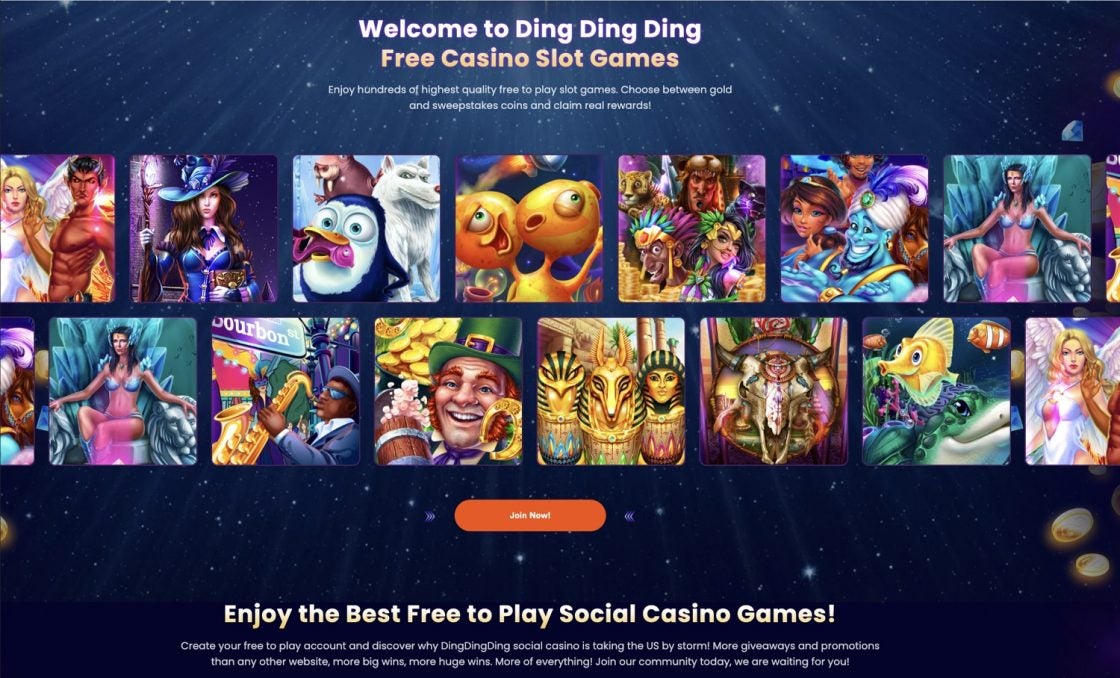Choose the bull skull slot game
Screen dimensions: 1120x678
774,392
